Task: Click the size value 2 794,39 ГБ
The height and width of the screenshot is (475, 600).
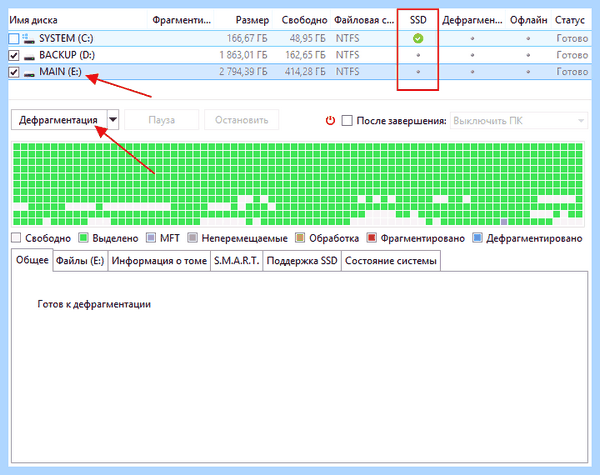Action: 243,72
